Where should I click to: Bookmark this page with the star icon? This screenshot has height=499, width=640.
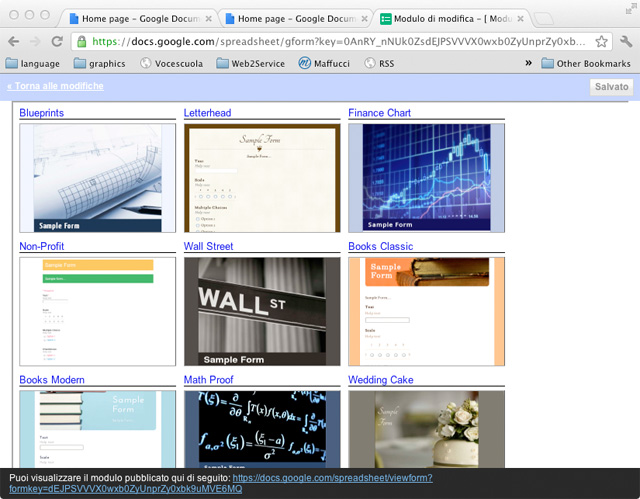[601, 42]
